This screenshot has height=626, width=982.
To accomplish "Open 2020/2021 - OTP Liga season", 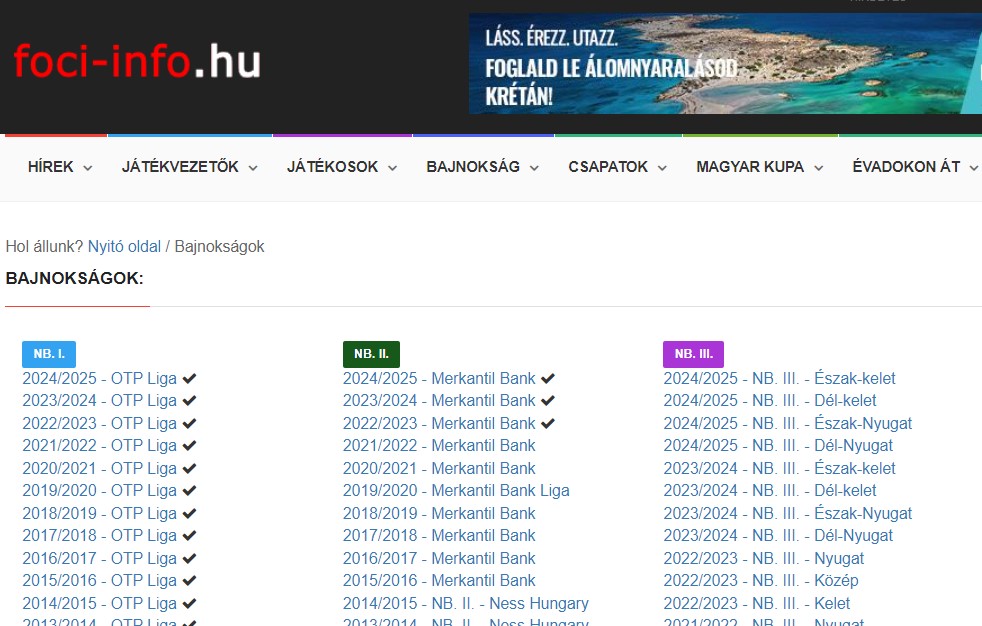I will [100, 469].
